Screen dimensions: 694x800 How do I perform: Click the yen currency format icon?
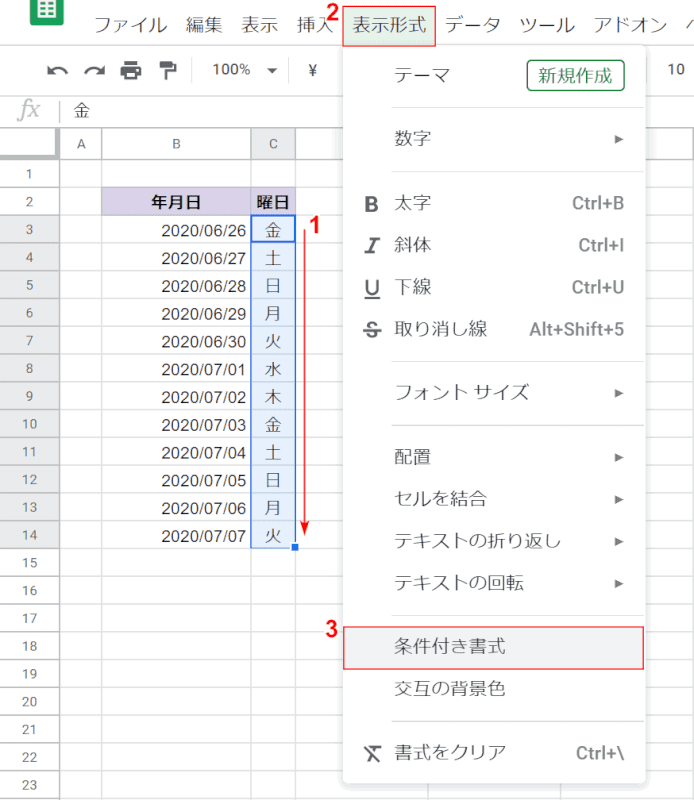(x=313, y=70)
